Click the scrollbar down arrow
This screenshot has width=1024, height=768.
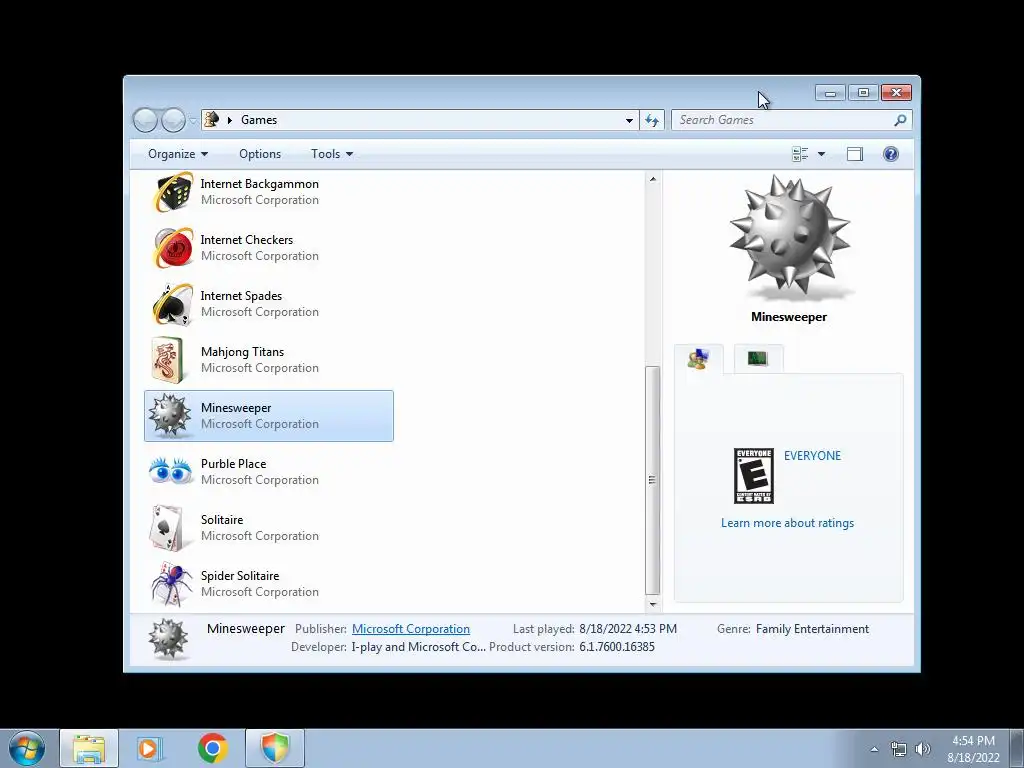pos(652,605)
